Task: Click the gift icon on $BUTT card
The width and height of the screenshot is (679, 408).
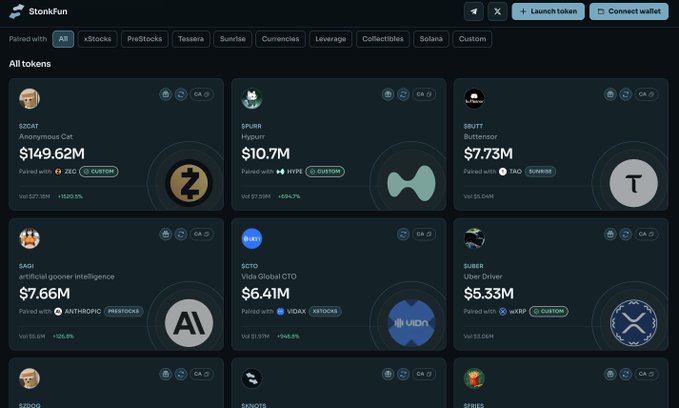Action: point(610,94)
